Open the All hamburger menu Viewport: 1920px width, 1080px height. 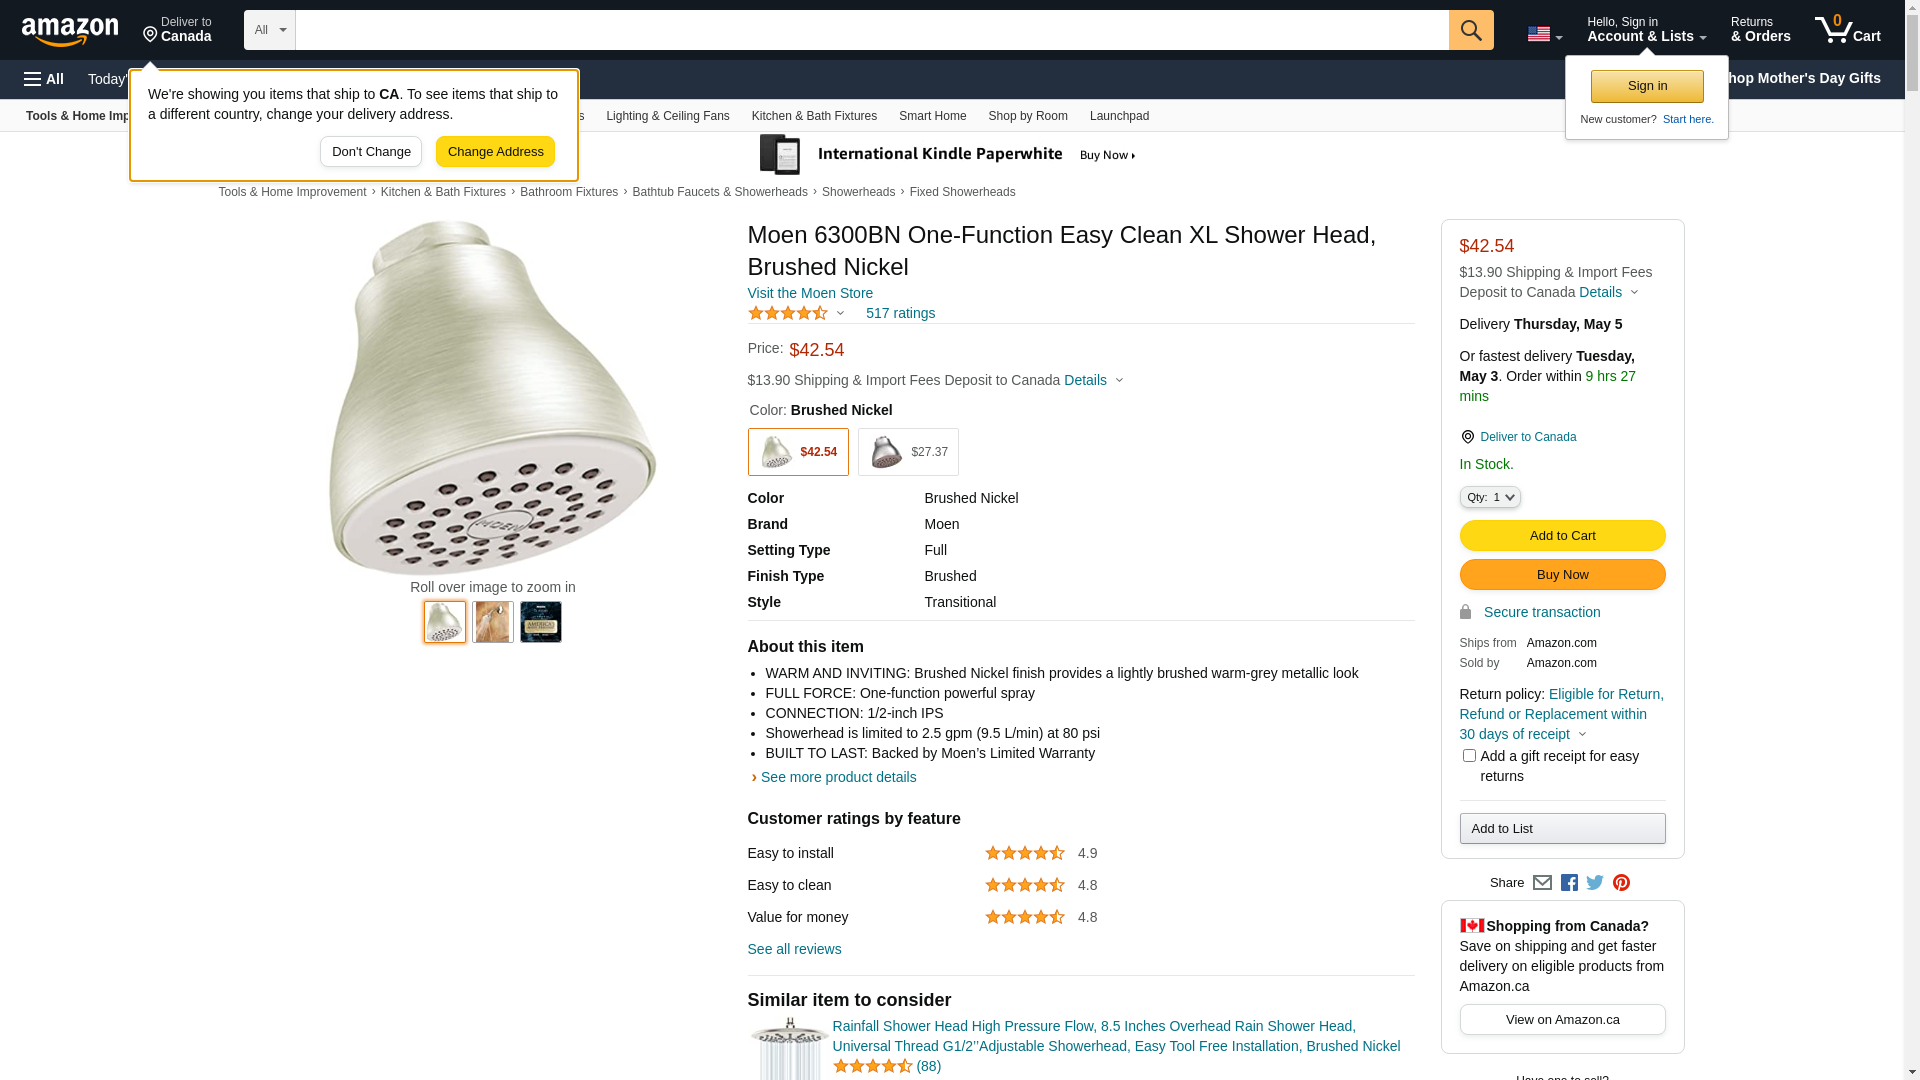pyautogui.click(x=44, y=79)
